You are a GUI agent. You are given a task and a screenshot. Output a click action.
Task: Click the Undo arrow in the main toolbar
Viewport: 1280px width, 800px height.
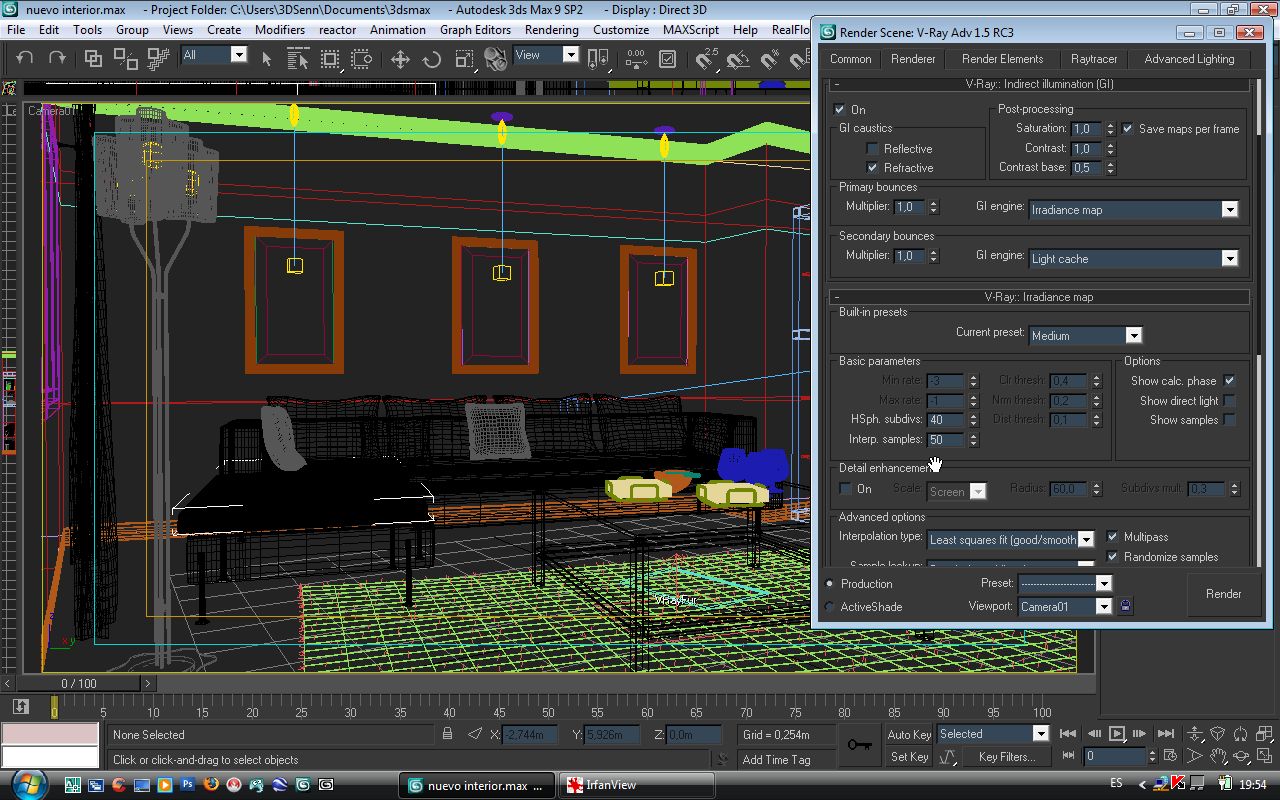tap(25, 59)
